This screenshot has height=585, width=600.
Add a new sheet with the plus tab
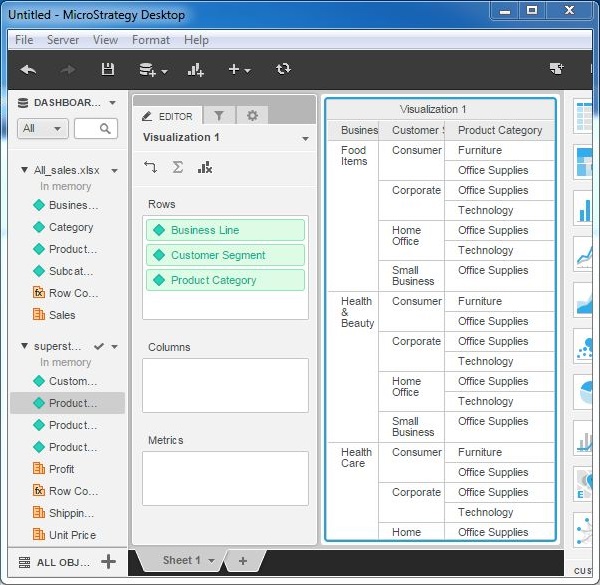[243, 561]
